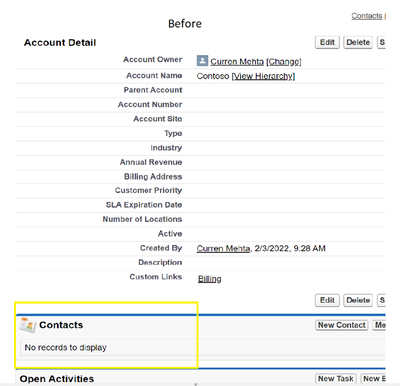Screen dimensions: 400x386
Task: Click the [Change] owner link
Action: [284, 62]
